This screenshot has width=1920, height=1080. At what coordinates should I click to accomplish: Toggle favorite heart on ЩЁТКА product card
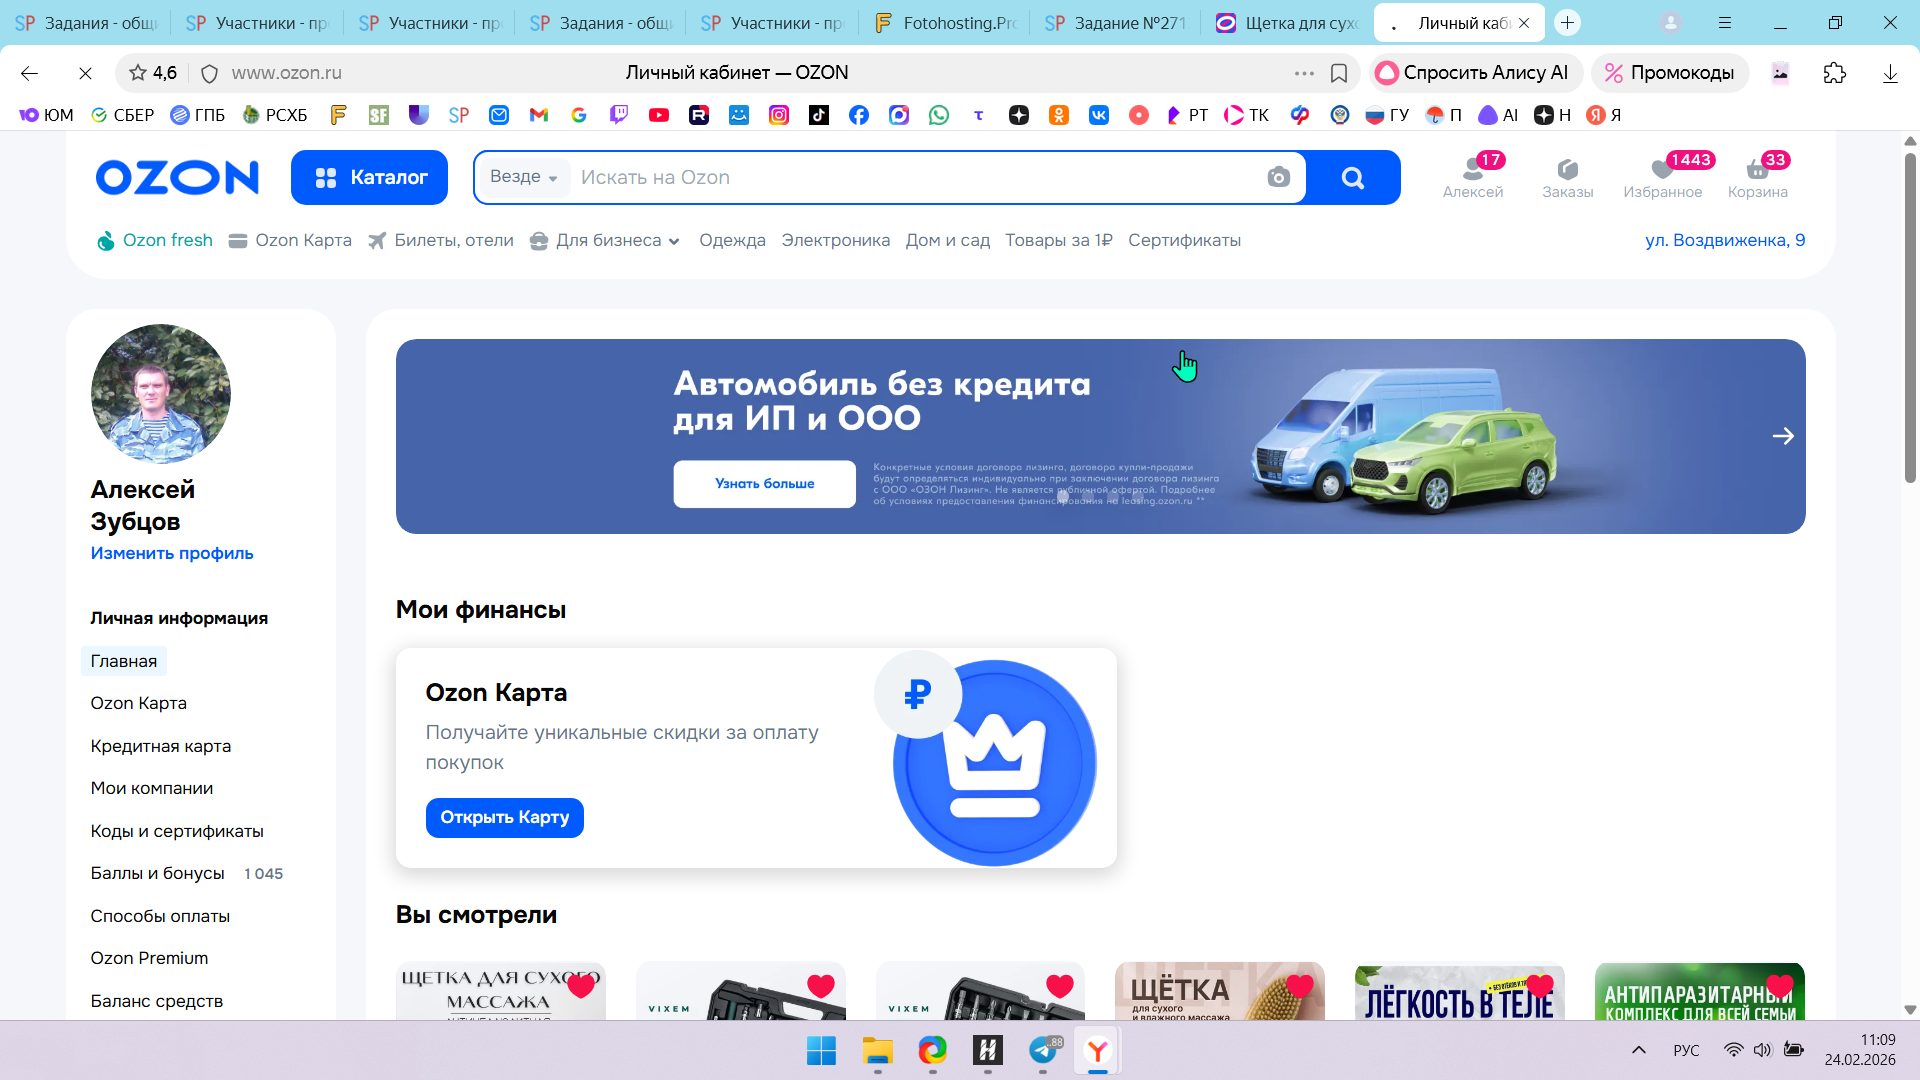(1299, 986)
